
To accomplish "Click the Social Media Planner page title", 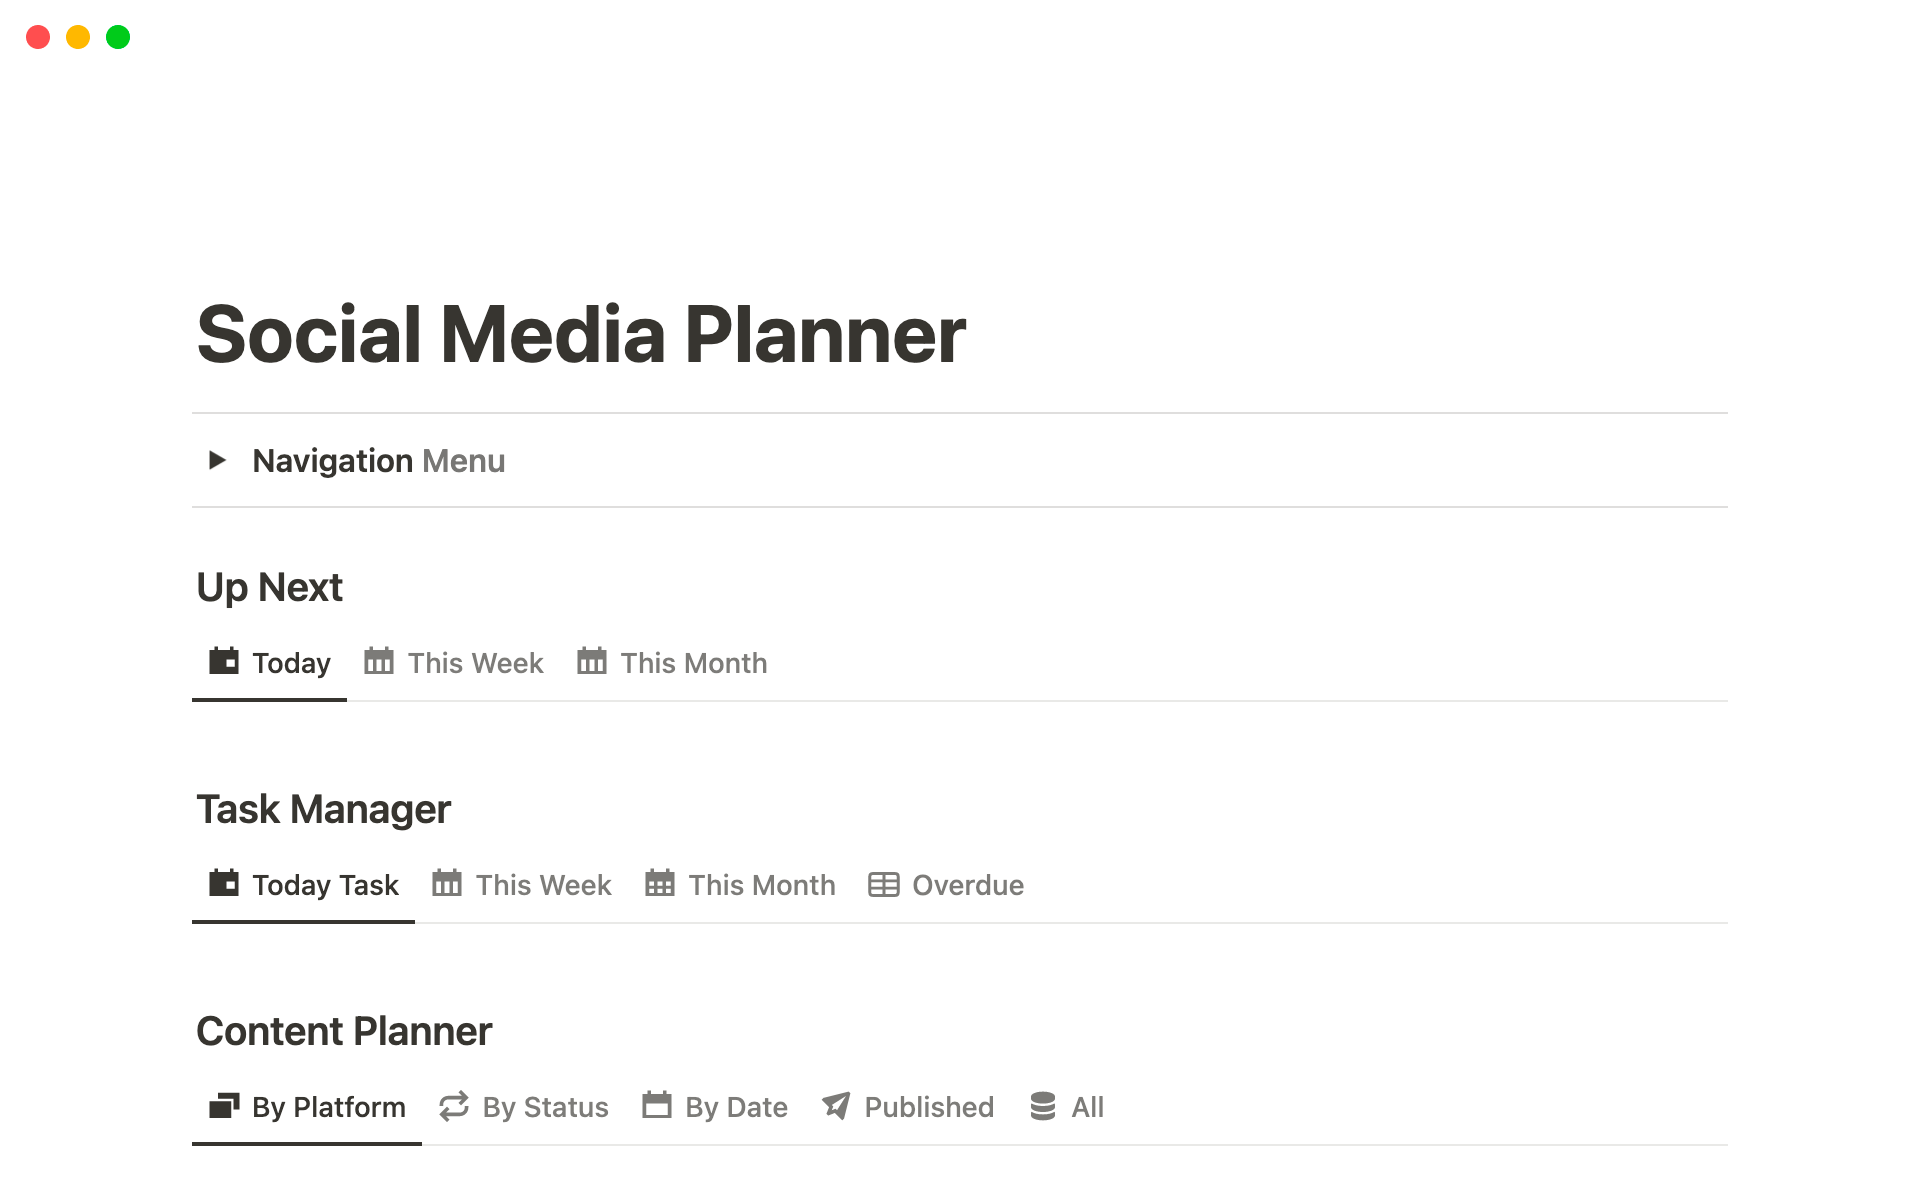I will [x=581, y=335].
